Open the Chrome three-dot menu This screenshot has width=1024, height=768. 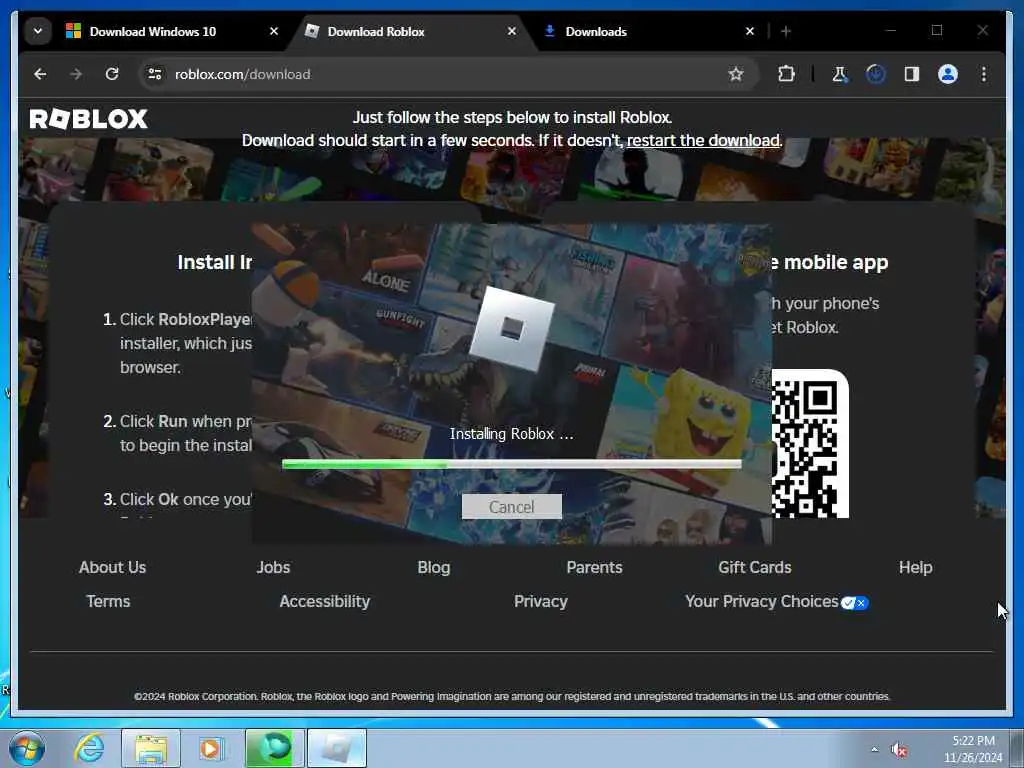coord(984,74)
